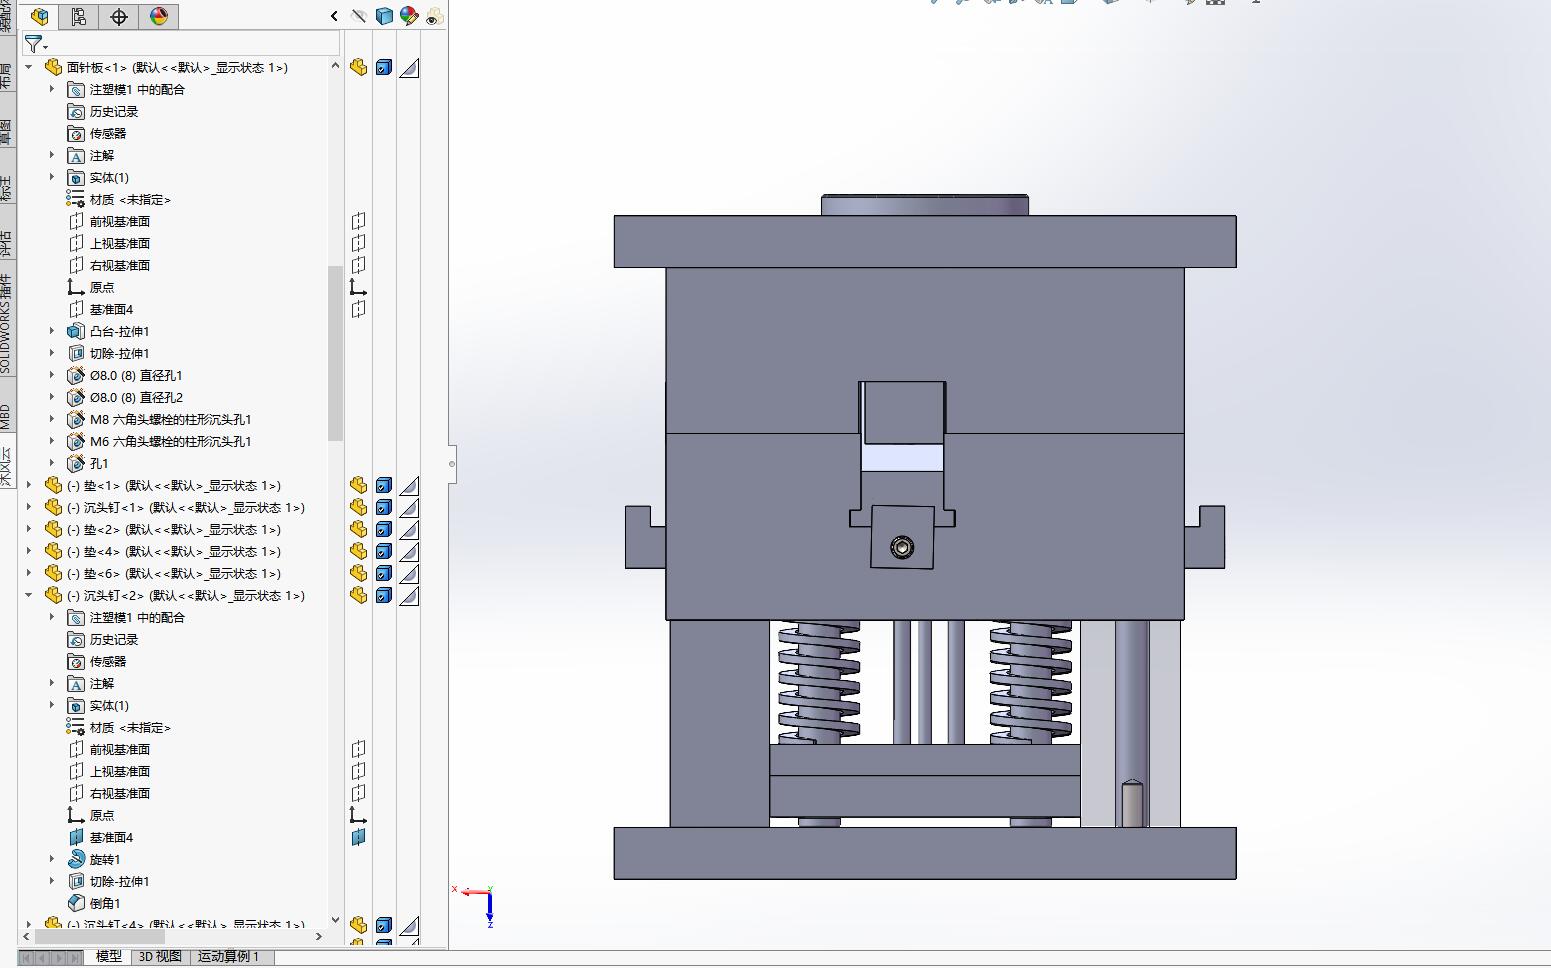This screenshot has width=1551, height=968.
Task: Toggle visibility of 沉头钉<2> 上视基准面
Action: [x=358, y=771]
